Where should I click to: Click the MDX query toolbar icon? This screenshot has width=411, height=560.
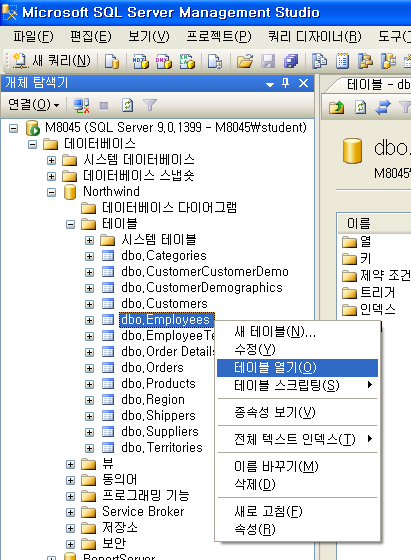tap(141, 61)
